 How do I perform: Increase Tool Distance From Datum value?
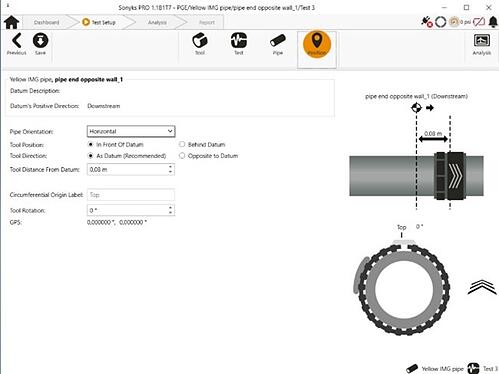point(170,166)
